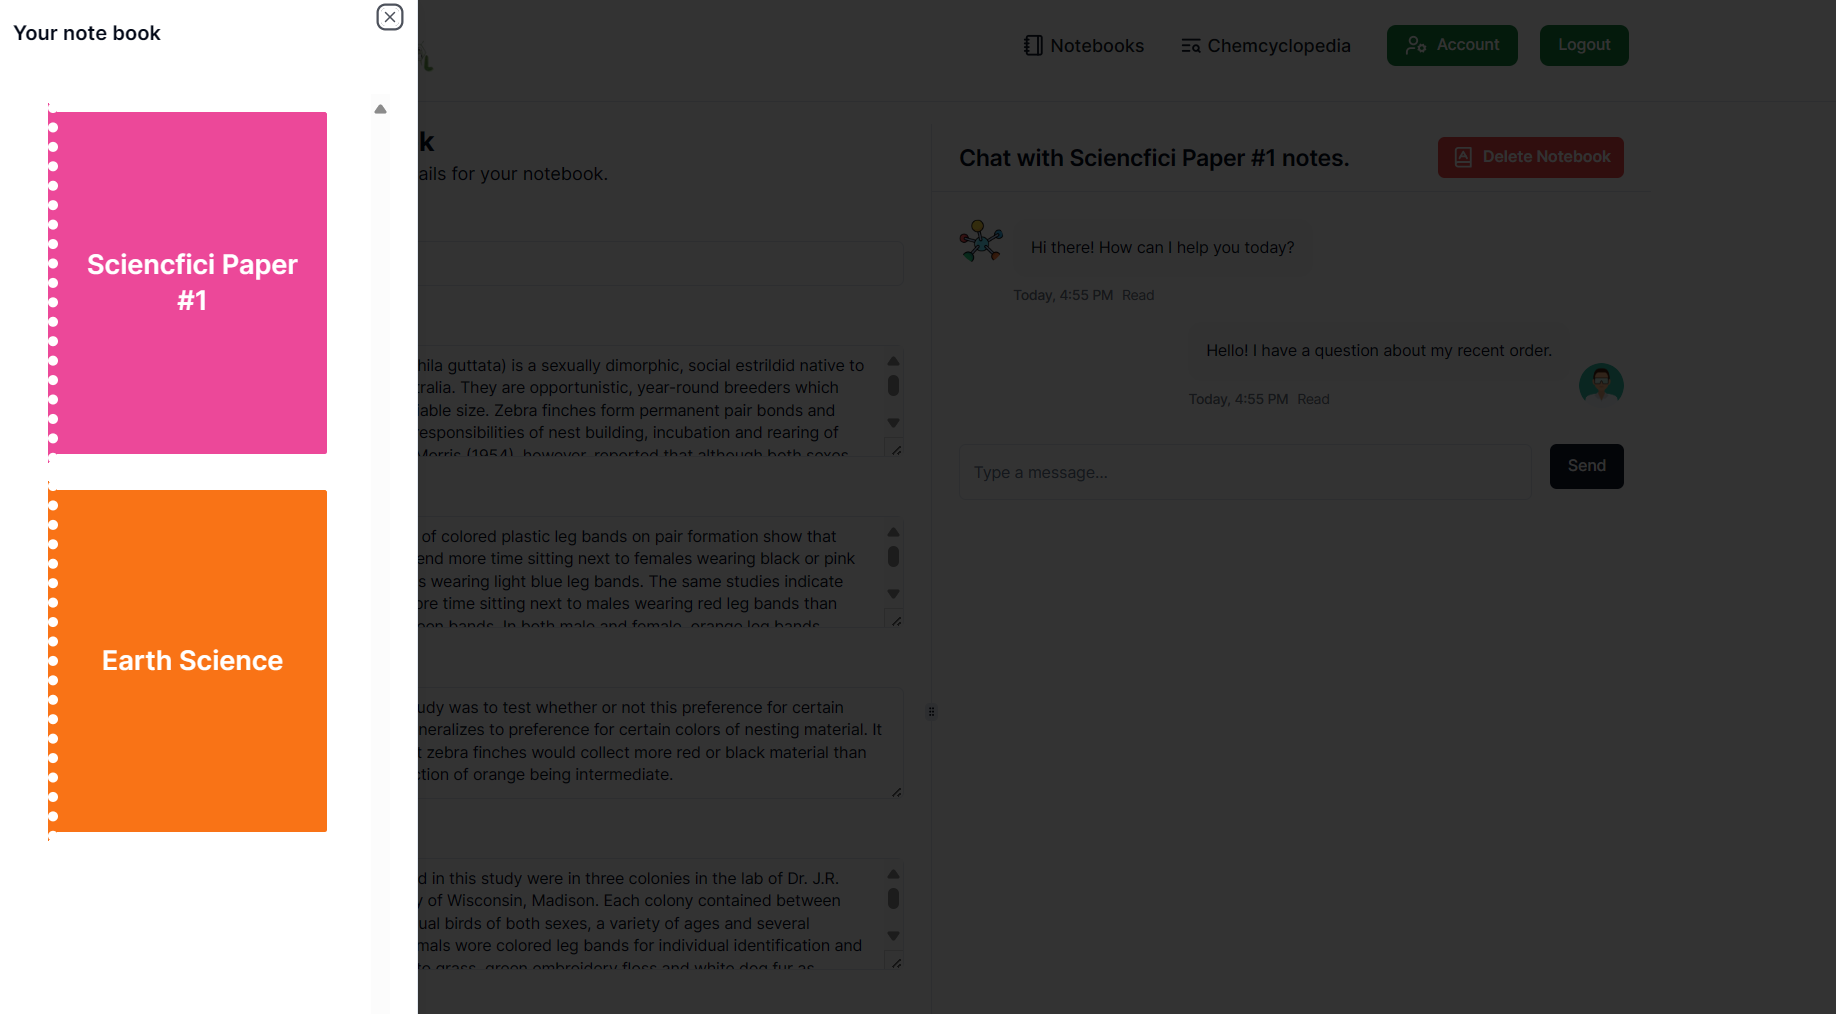Click down arrow of fourth text area scrollbar
Screen dimensions: 1836x1014
[894, 936]
